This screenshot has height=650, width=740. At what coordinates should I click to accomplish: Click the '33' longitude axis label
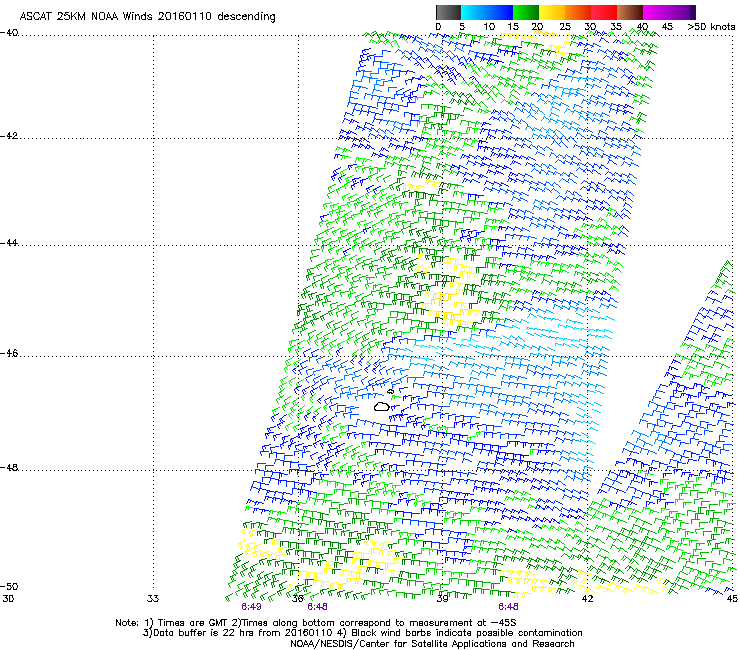pos(153,599)
